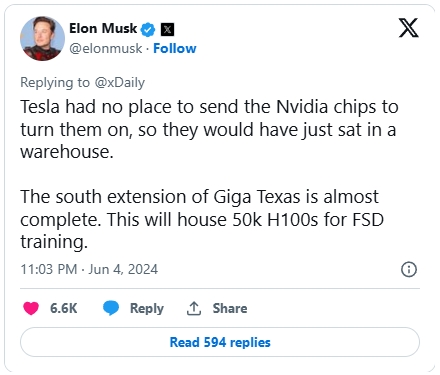
Task: Open the @elonmusk handle link
Action: pos(106,49)
